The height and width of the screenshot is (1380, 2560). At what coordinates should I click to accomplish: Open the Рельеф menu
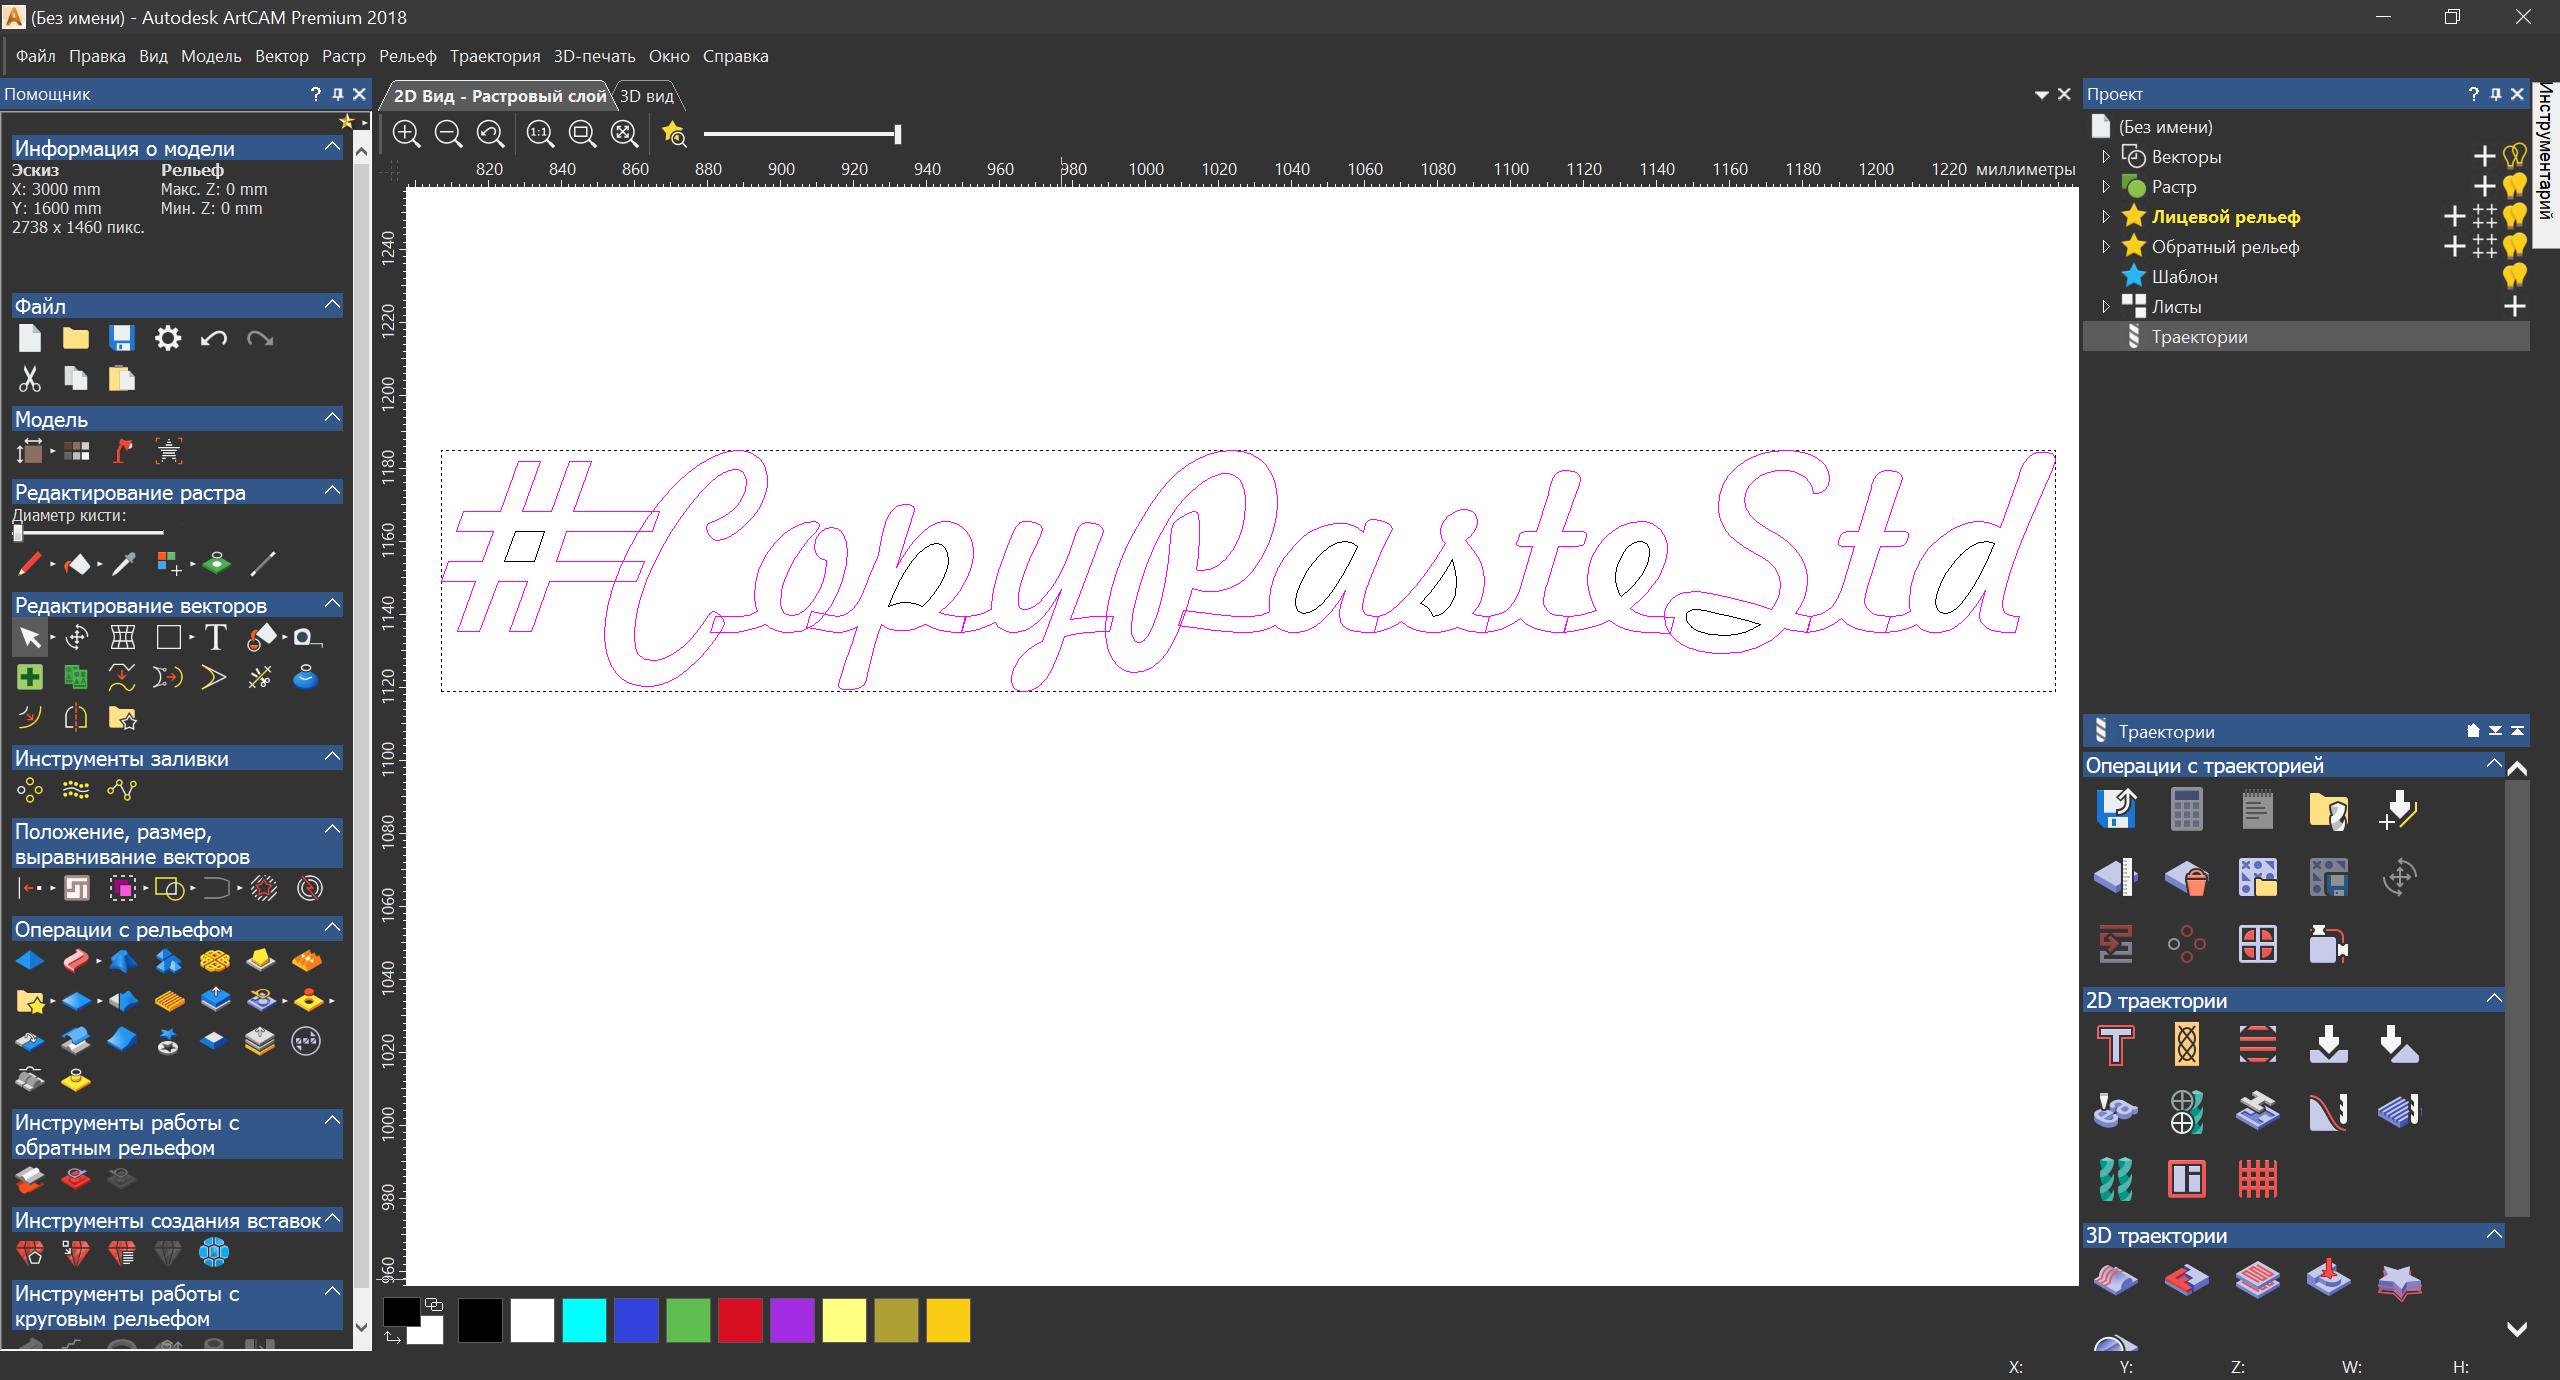tap(407, 56)
